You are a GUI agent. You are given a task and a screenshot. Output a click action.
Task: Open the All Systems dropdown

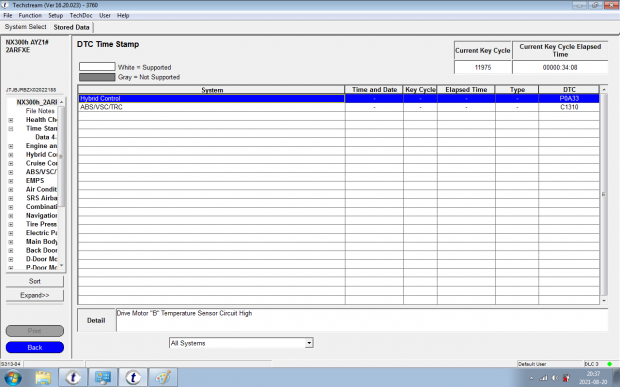click(241, 343)
